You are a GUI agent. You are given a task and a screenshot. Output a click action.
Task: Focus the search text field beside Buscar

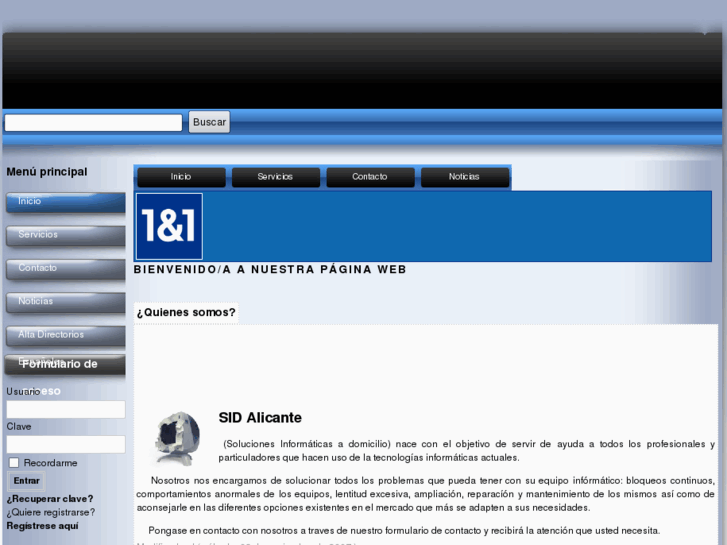pos(93,122)
